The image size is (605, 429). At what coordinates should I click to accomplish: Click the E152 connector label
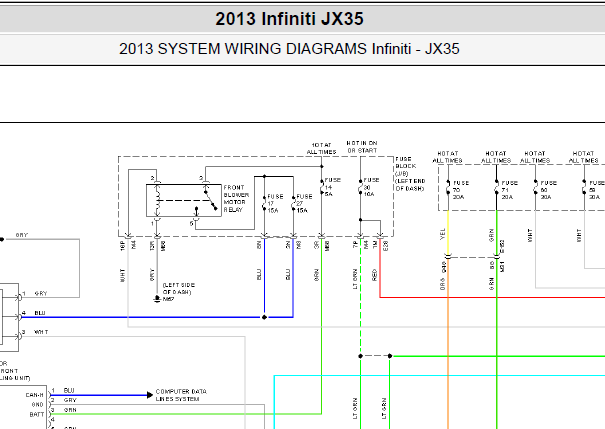tap(502, 247)
